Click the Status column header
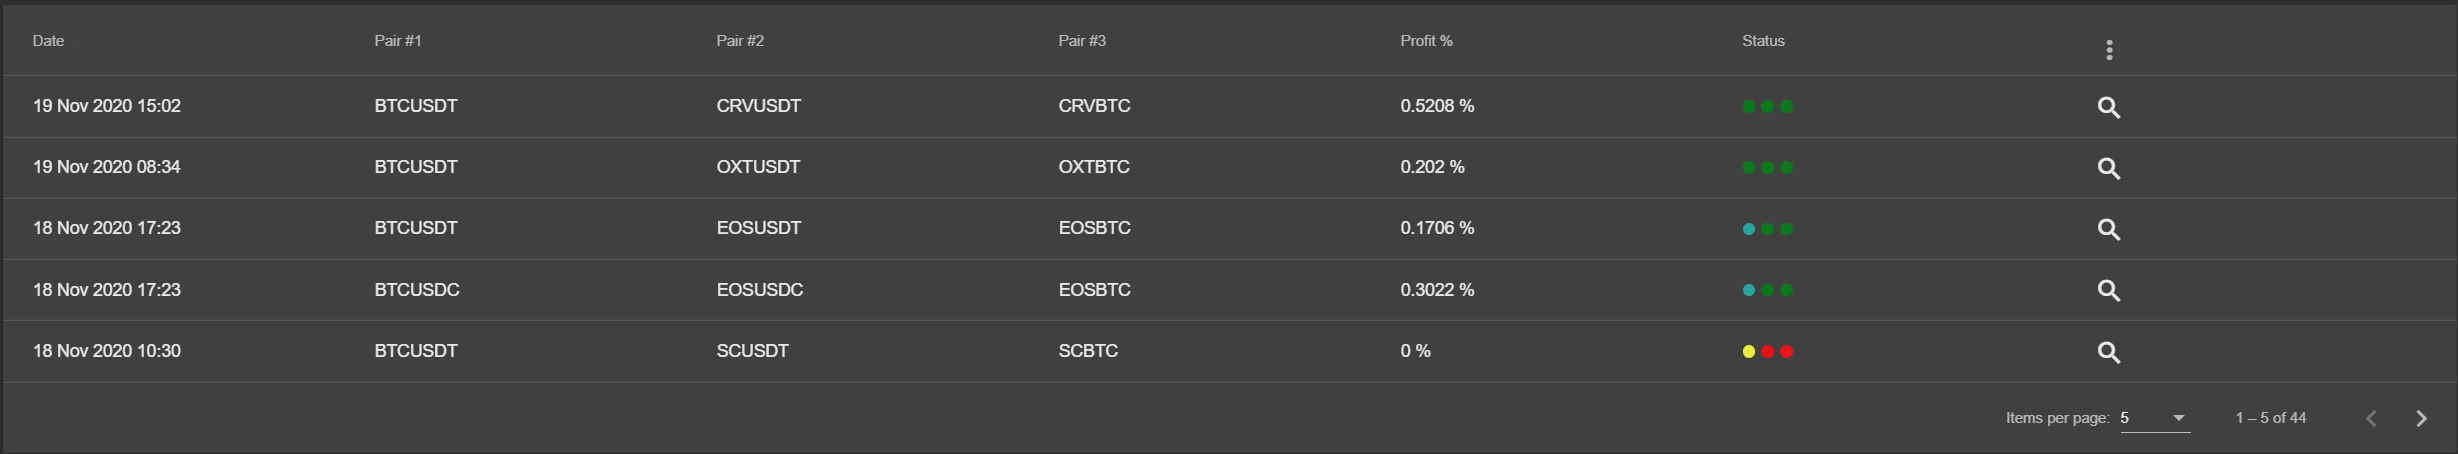This screenshot has width=2458, height=454. point(1763,41)
